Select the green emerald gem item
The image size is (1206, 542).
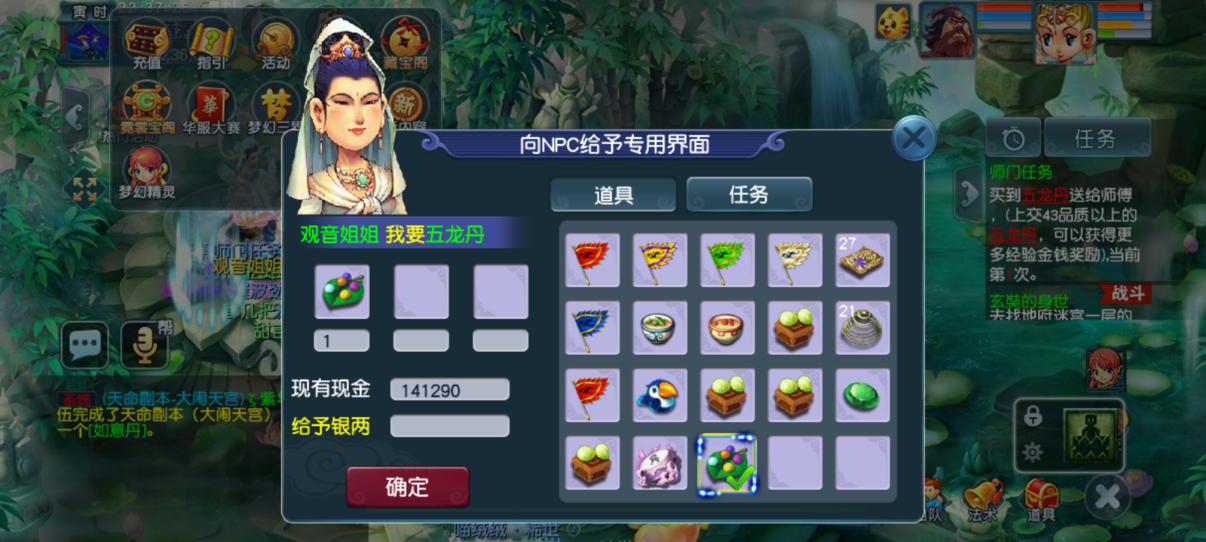pos(863,395)
